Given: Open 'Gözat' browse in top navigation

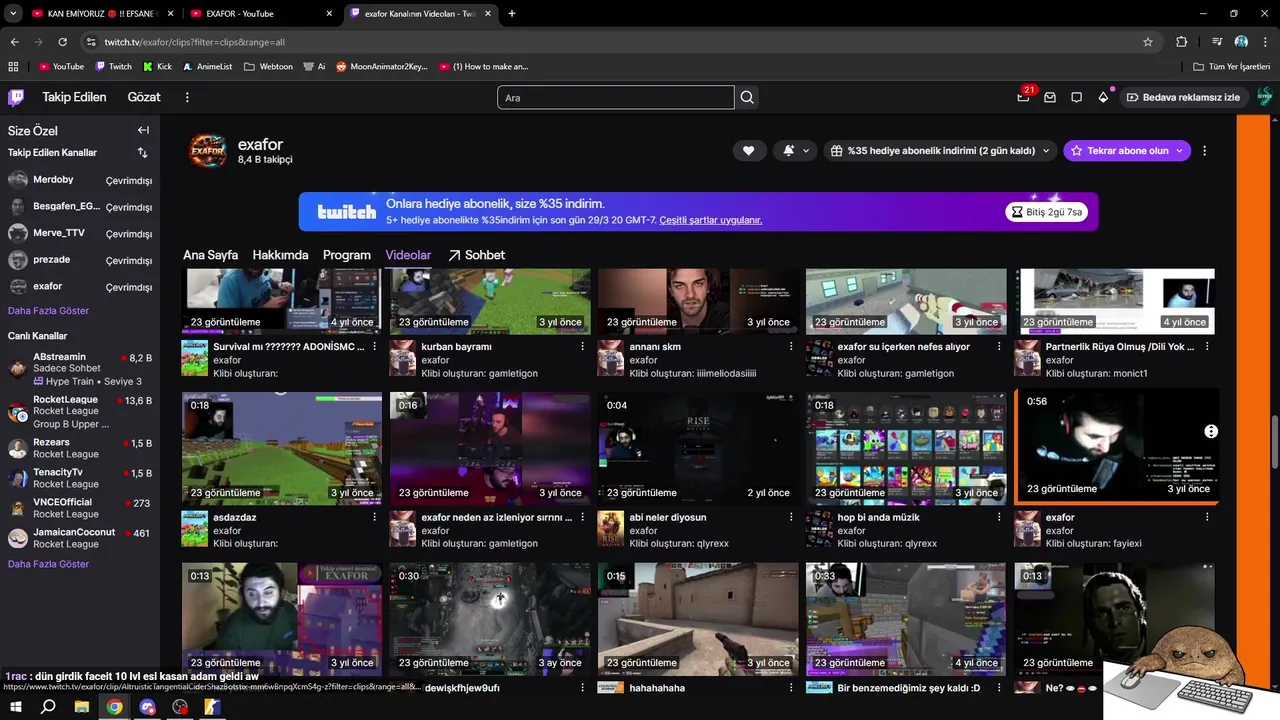Looking at the screenshot, I should [144, 97].
